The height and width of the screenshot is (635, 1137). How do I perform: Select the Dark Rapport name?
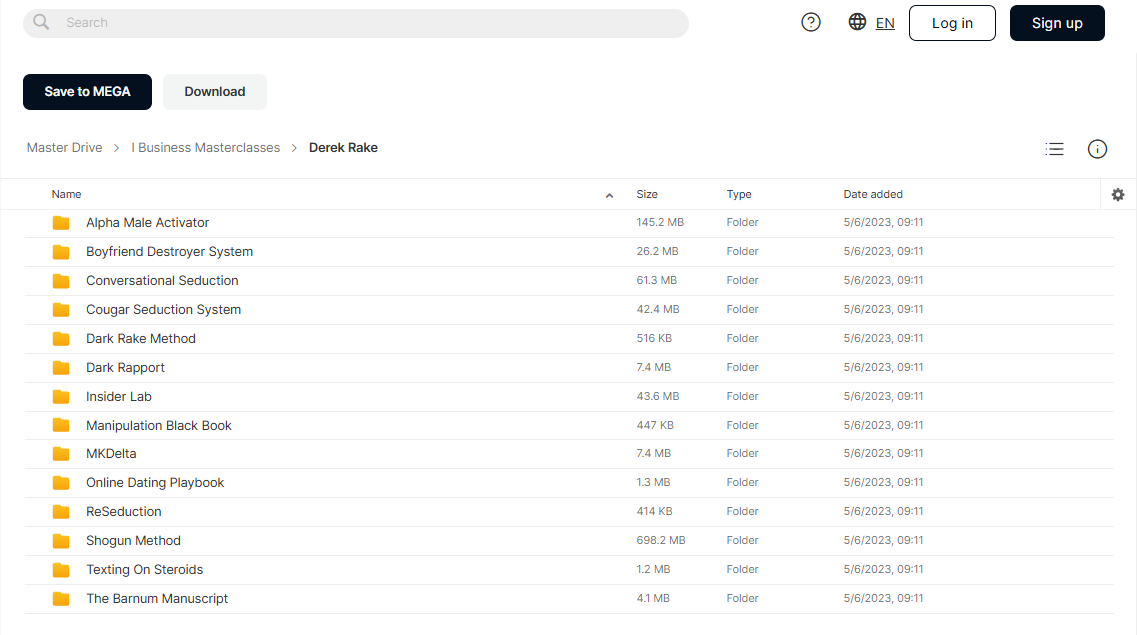[x=125, y=368]
